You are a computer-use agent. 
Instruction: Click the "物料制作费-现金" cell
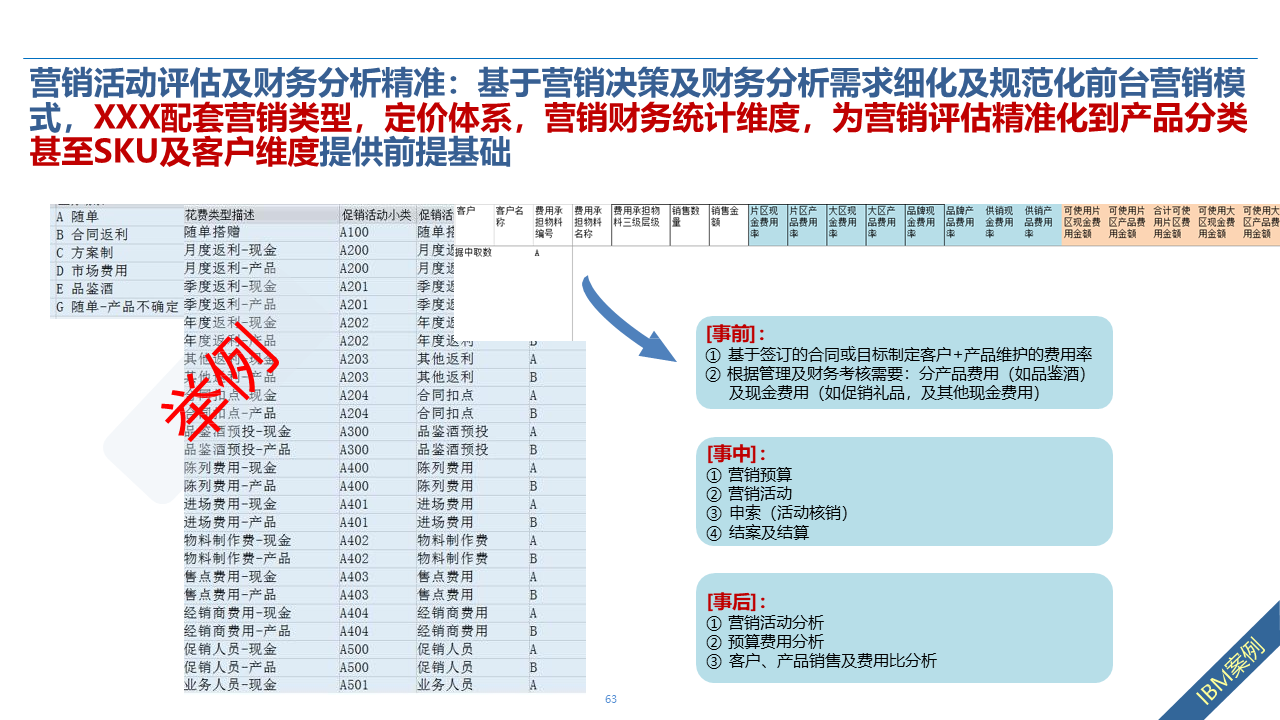[260, 540]
